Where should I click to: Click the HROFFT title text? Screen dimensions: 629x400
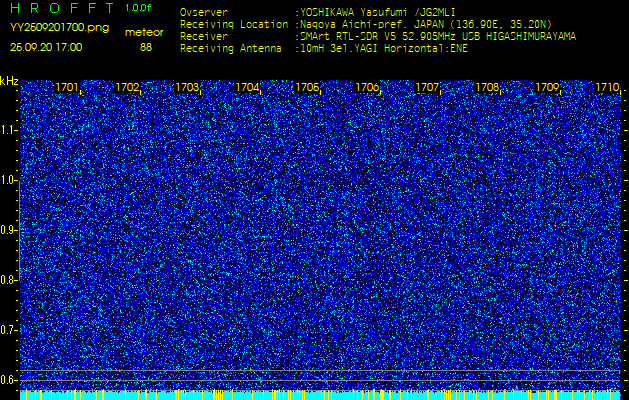pos(64,8)
